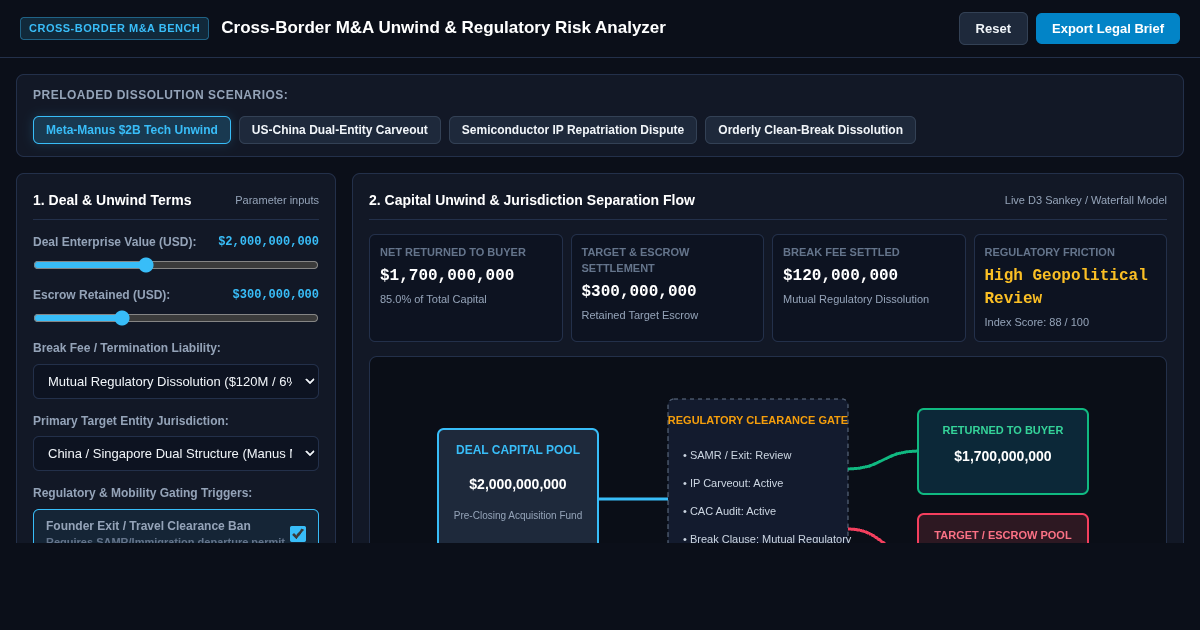Click the Returned to Buyer flow node
The width and height of the screenshot is (1200, 630).
[1003, 451]
